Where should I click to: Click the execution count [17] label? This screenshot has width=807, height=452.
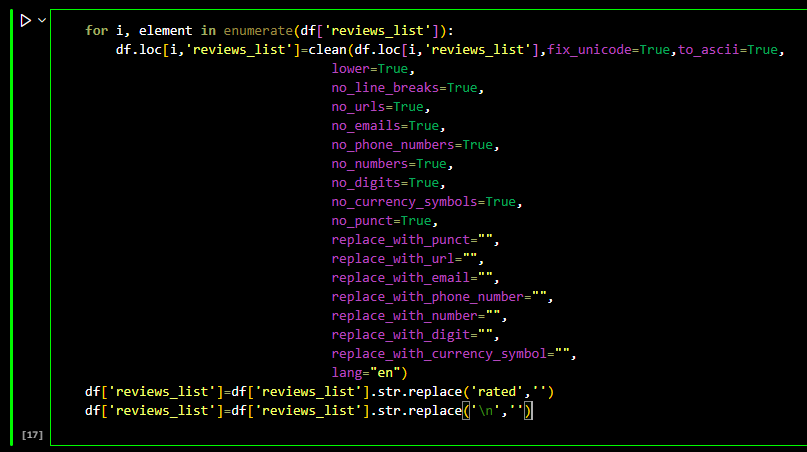point(31,435)
